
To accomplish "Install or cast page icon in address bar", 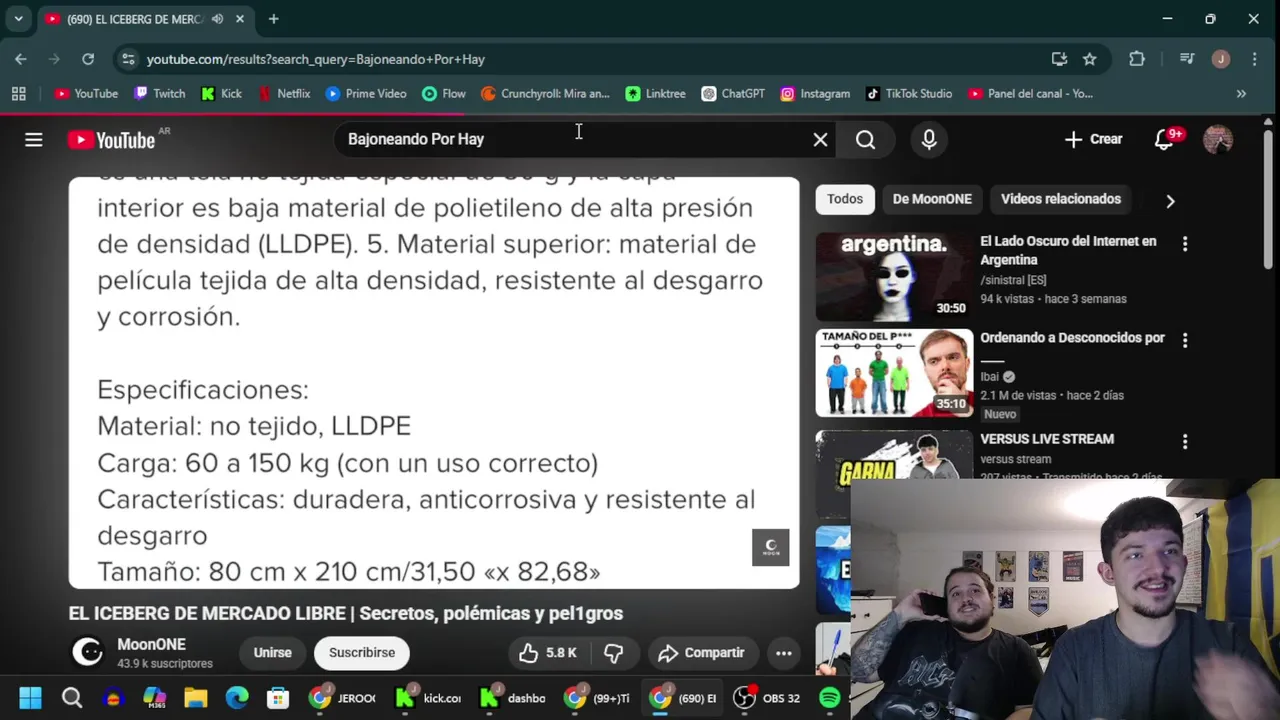I will point(1059,59).
